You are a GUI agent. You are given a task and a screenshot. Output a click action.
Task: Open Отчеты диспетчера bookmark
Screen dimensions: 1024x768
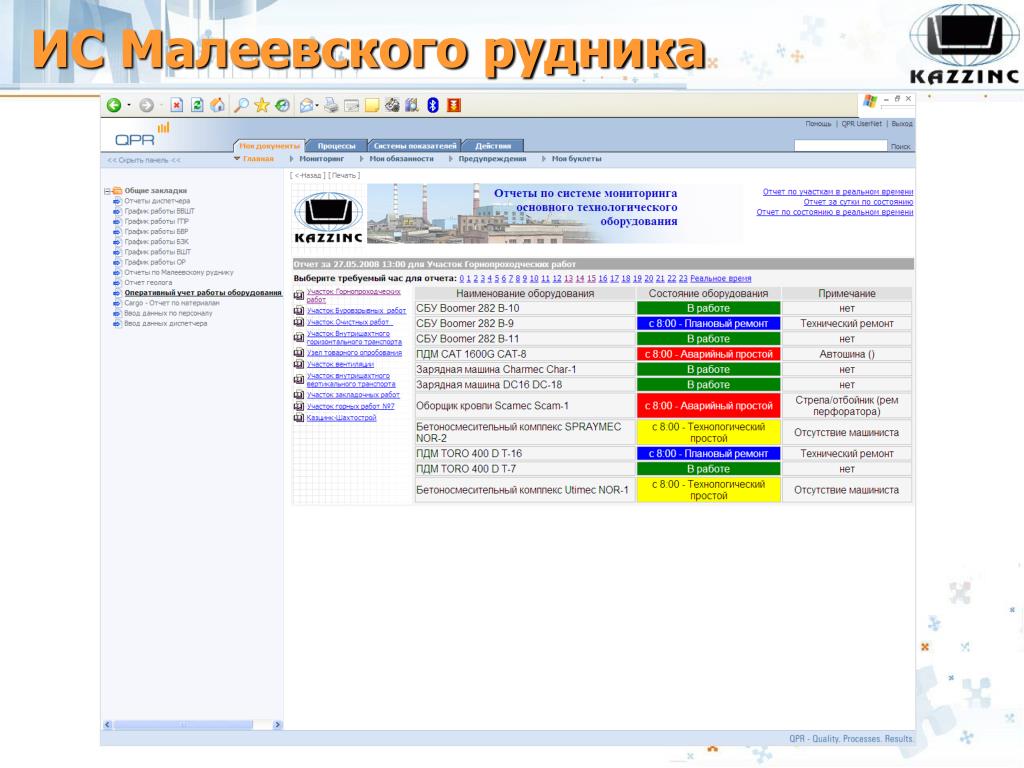[x=157, y=201]
